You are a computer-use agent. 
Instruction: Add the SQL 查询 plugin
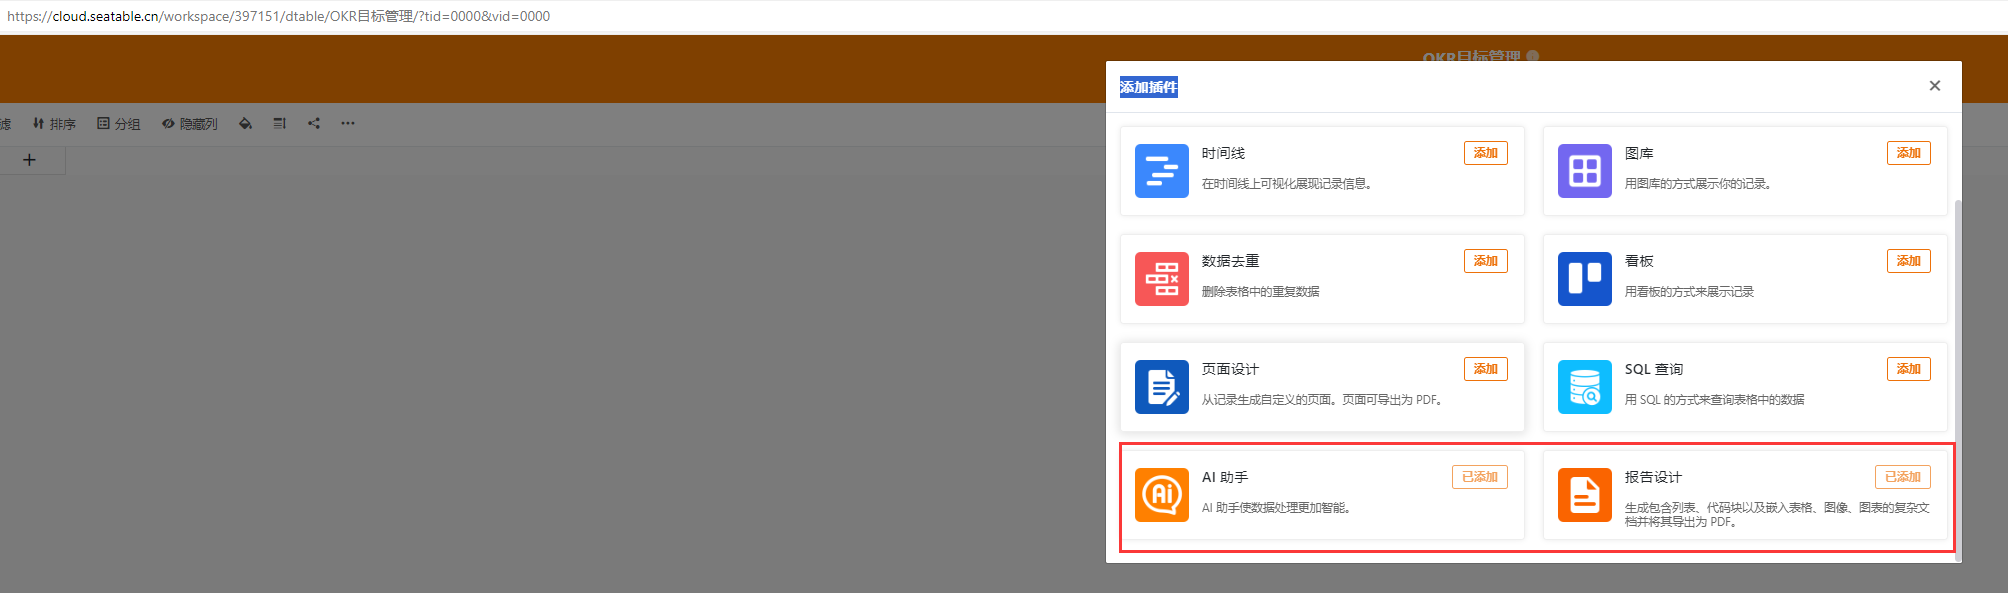[x=1908, y=369]
